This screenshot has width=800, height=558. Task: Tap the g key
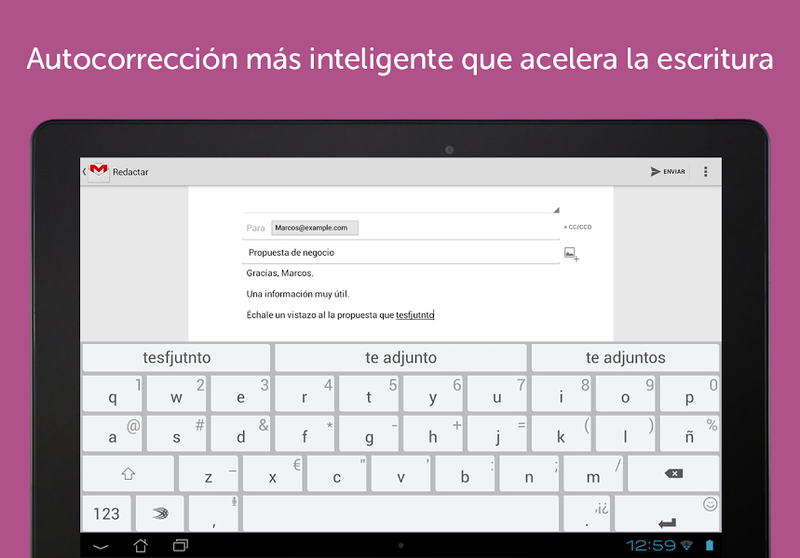(369, 434)
